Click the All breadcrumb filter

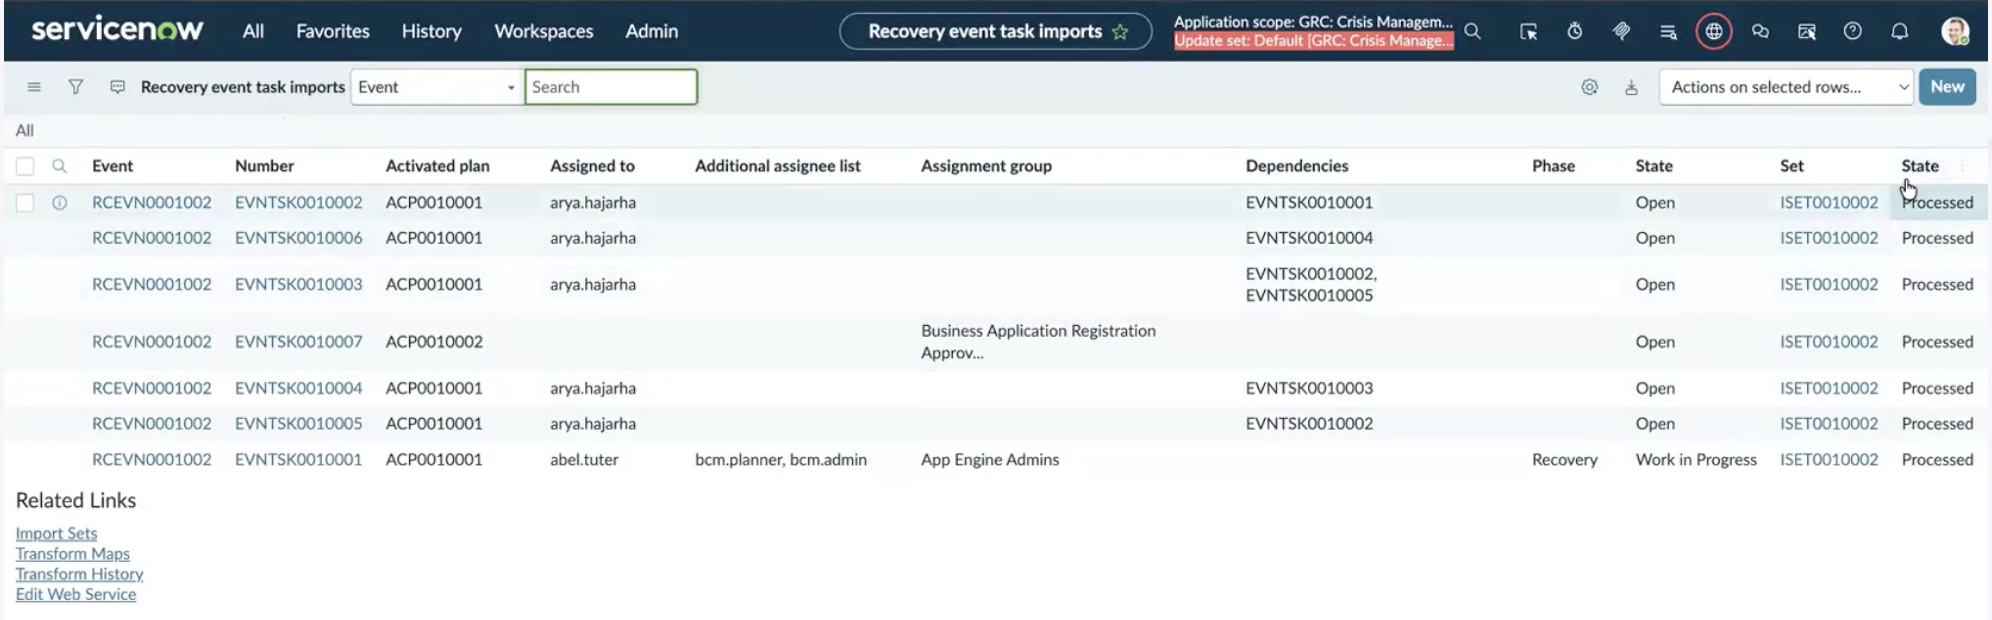click(x=25, y=130)
